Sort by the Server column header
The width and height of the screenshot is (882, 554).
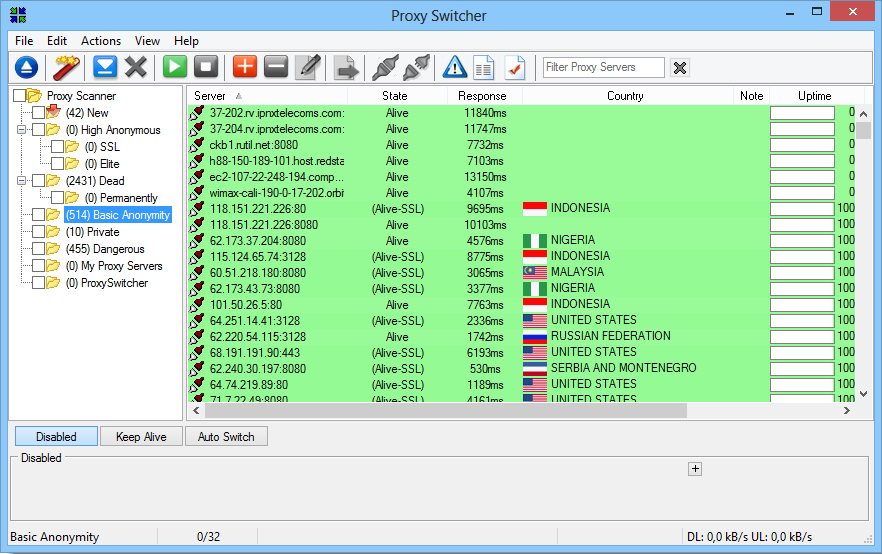click(x=267, y=96)
